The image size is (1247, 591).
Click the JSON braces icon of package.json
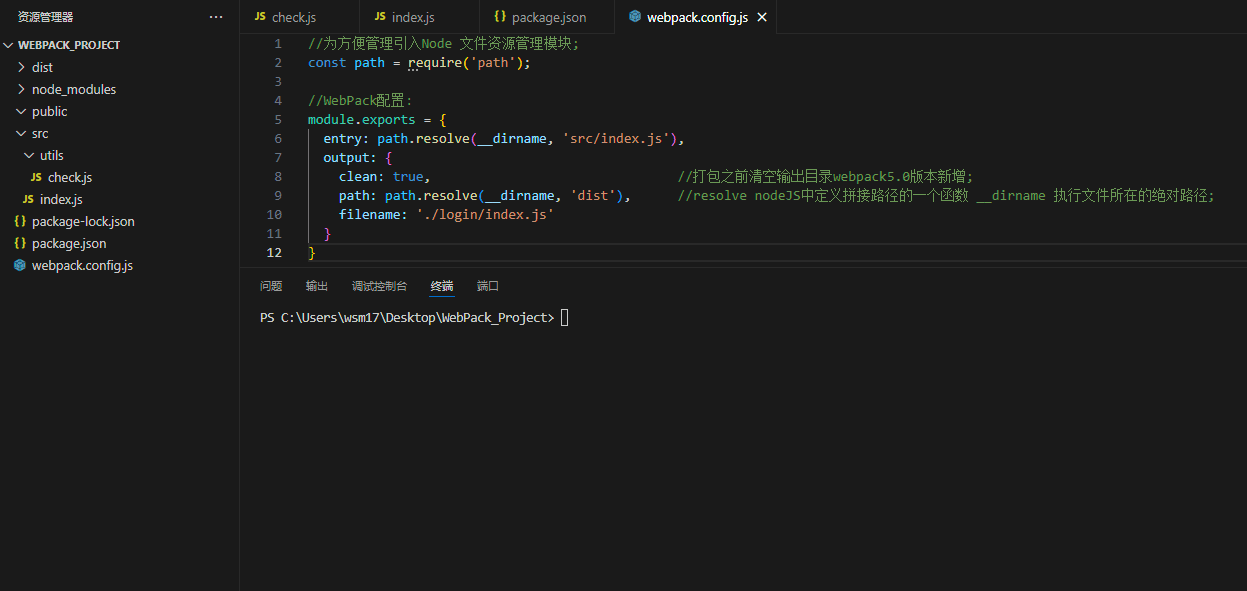click(x=19, y=243)
